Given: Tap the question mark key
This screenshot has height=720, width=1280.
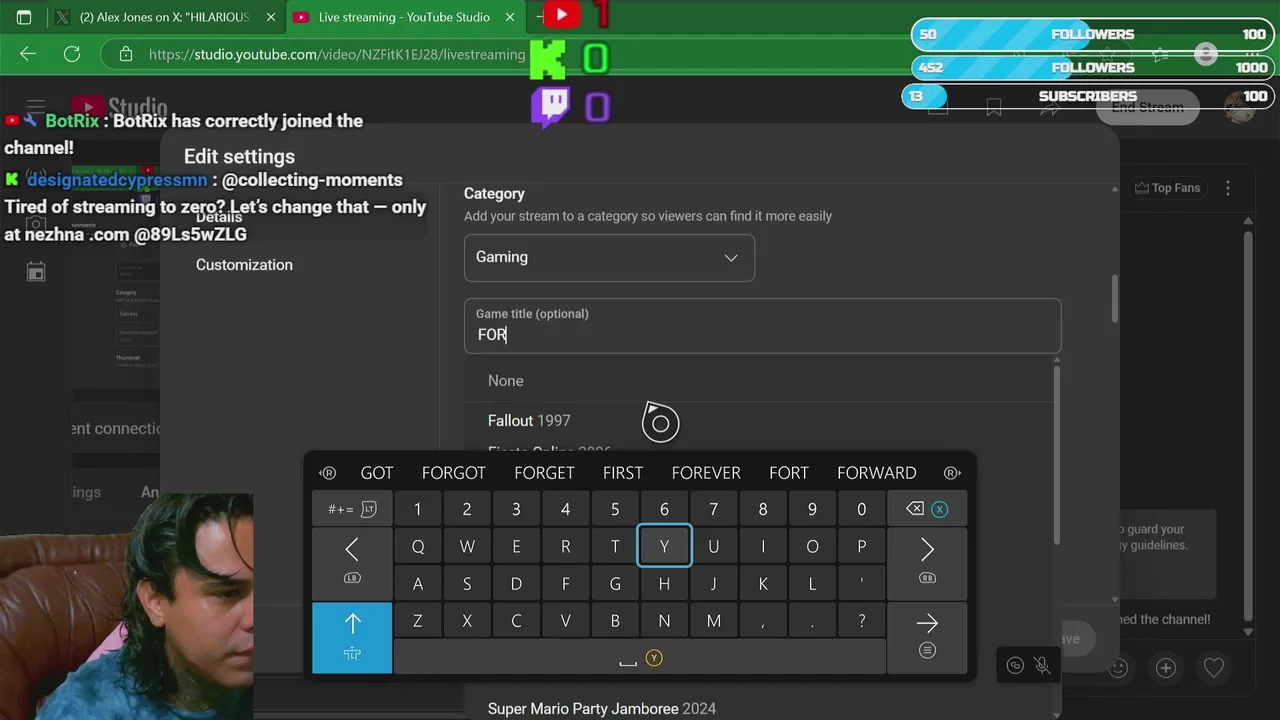Looking at the screenshot, I should 861,621.
